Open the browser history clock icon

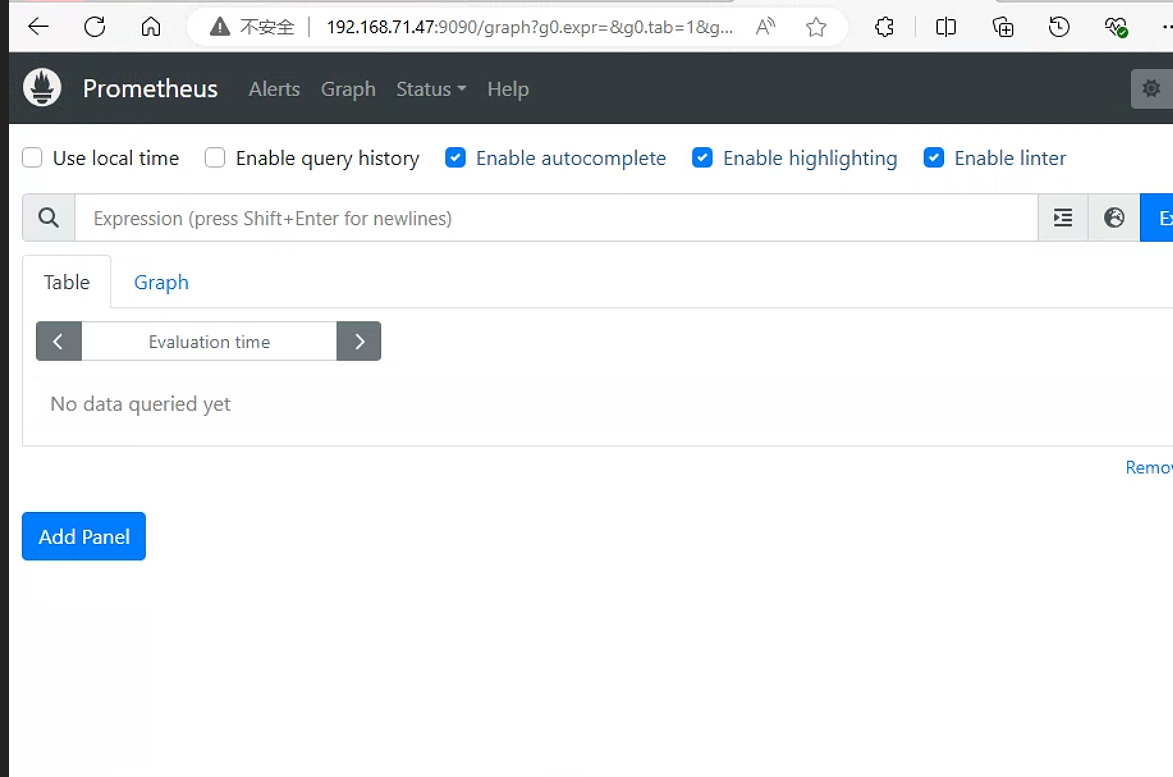point(1059,28)
